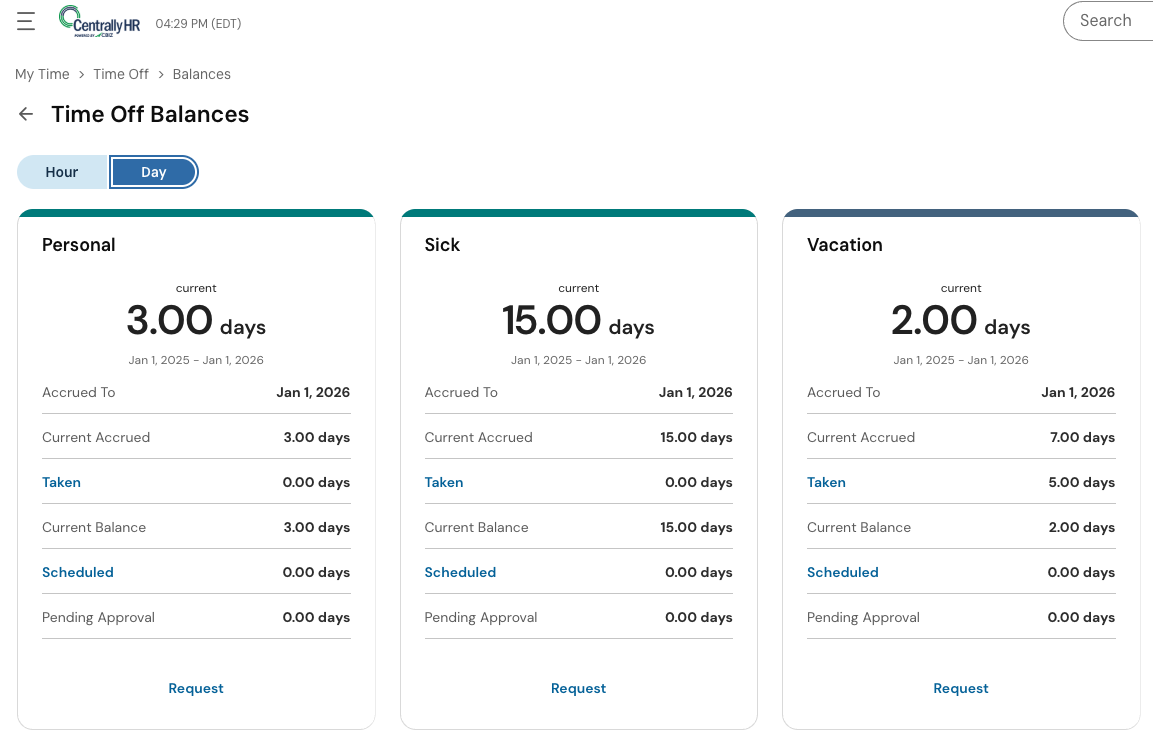The height and width of the screenshot is (736, 1153).
Task: Request Sick time off
Action: point(578,688)
